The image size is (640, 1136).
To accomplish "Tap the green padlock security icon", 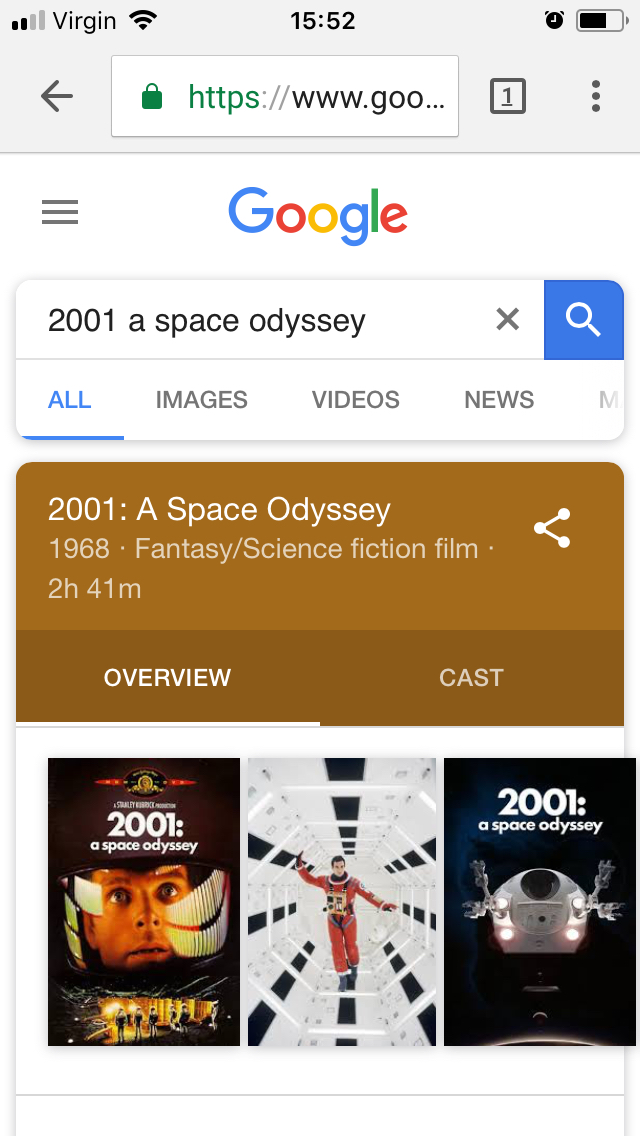I will [152, 97].
